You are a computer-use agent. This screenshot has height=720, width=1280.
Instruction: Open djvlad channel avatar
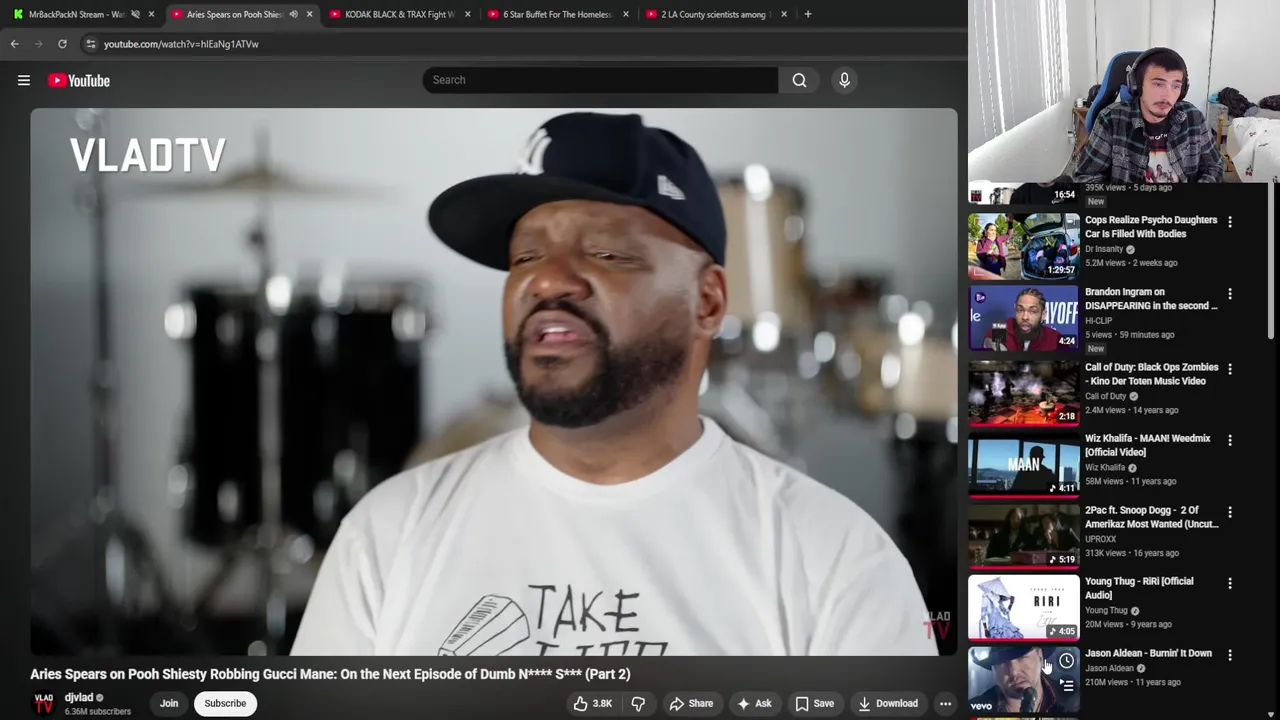coord(44,703)
